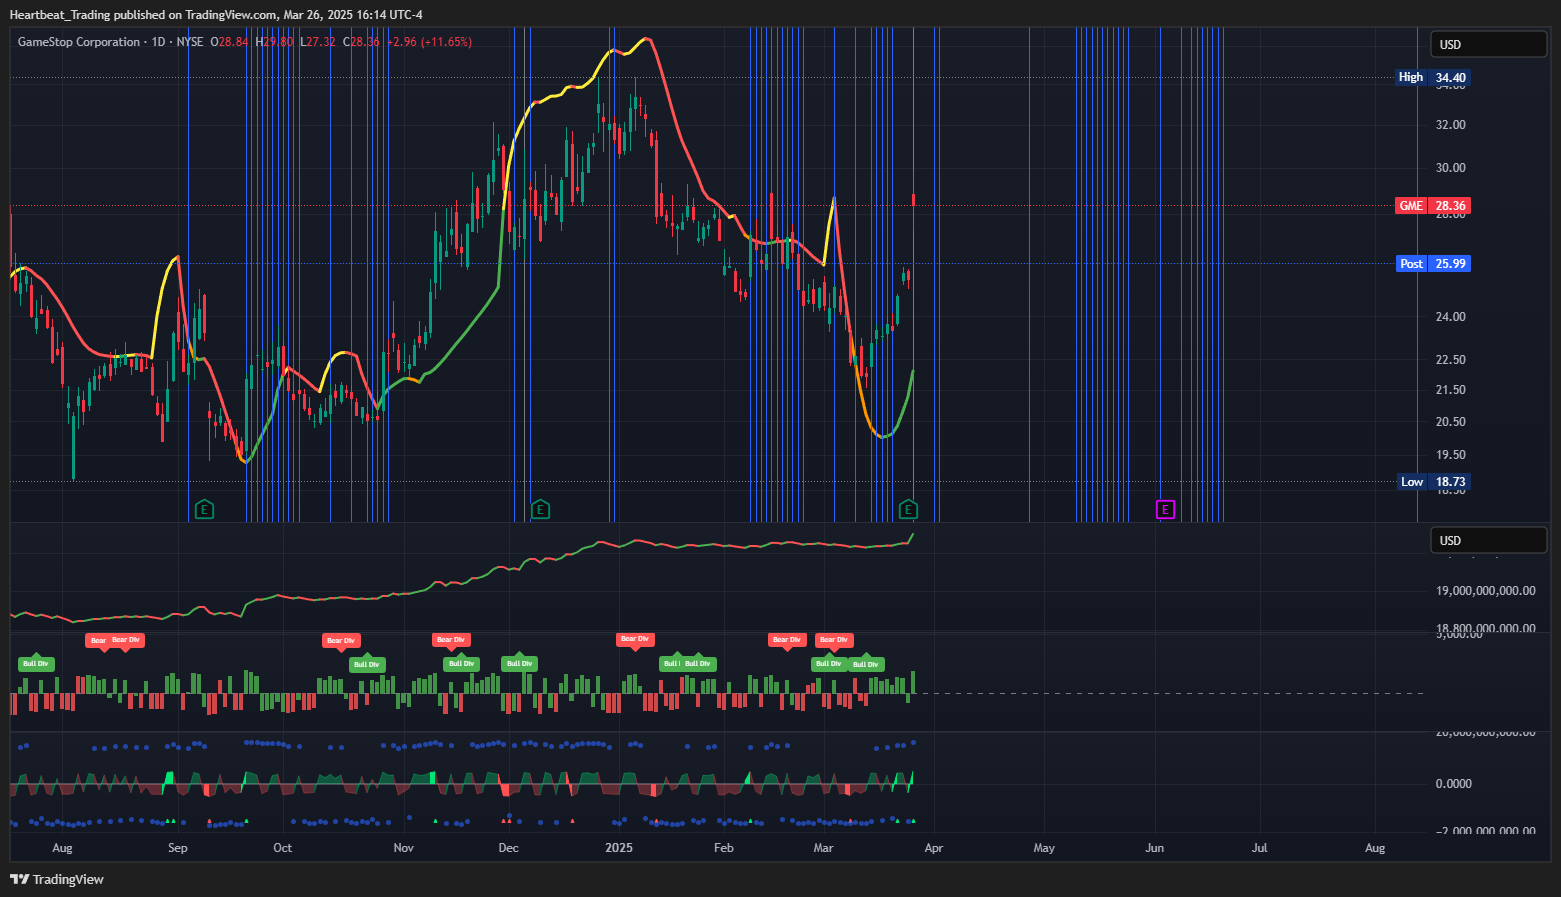Image resolution: width=1561 pixels, height=897 pixels.
Task: Click the Bull Div label in early December
Action: [x=519, y=663]
